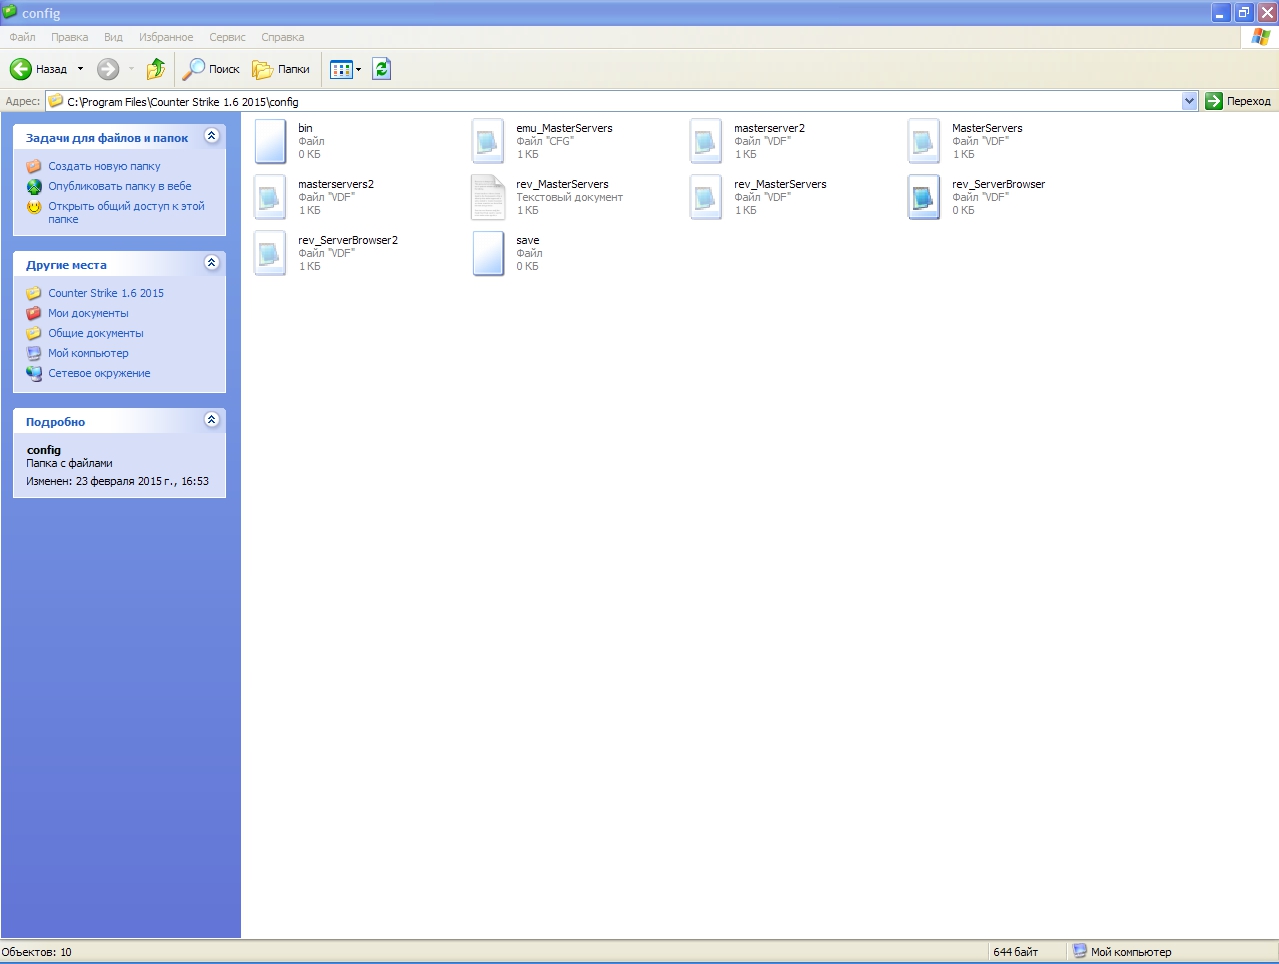This screenshot has height=964, width=1279.
Task: Collapse the Задачи для файлов и папок panel
Action: [211, 136]
